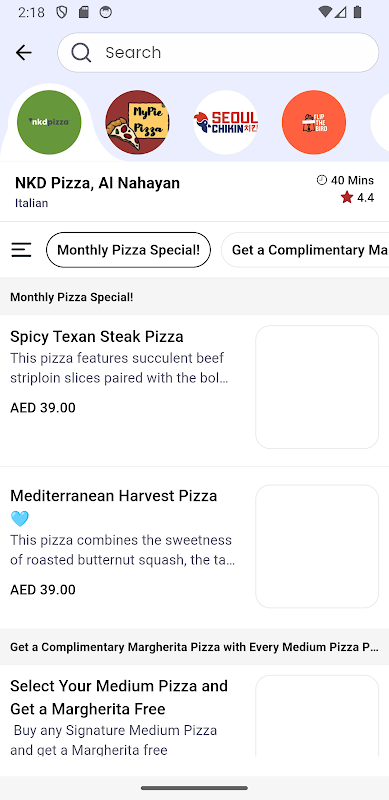Tap the back arrow icon
The width and height of the screenshot is (389, 800).
23,52
